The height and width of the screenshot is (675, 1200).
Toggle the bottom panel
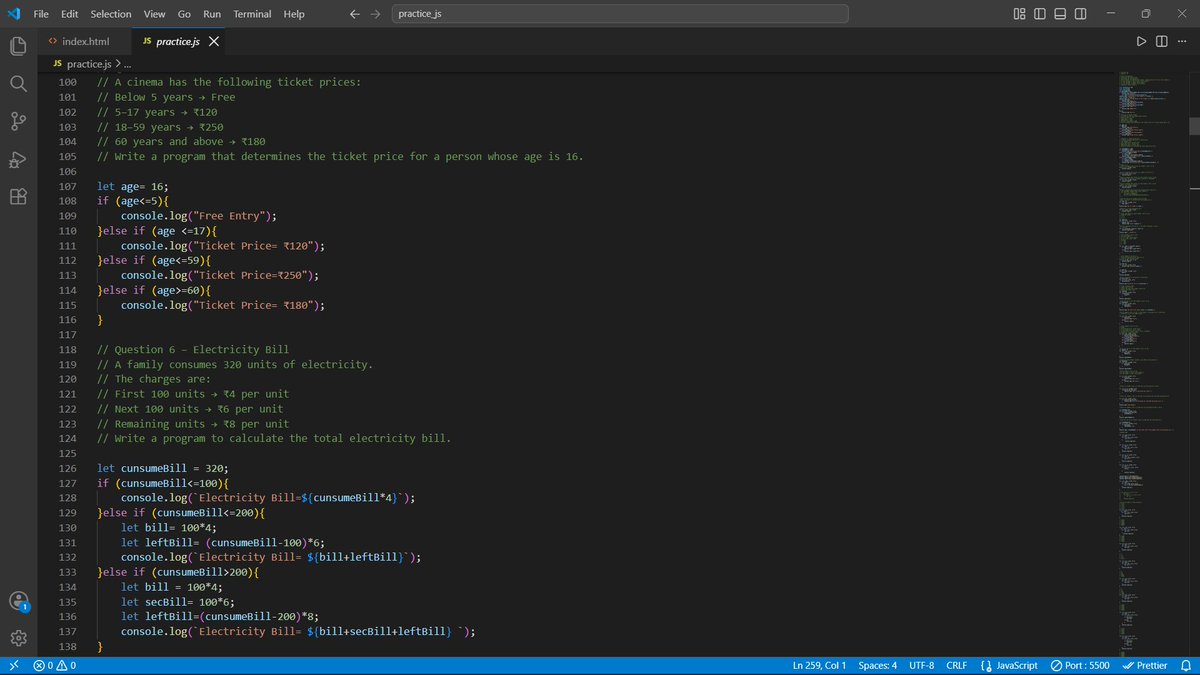point(1061,14)
